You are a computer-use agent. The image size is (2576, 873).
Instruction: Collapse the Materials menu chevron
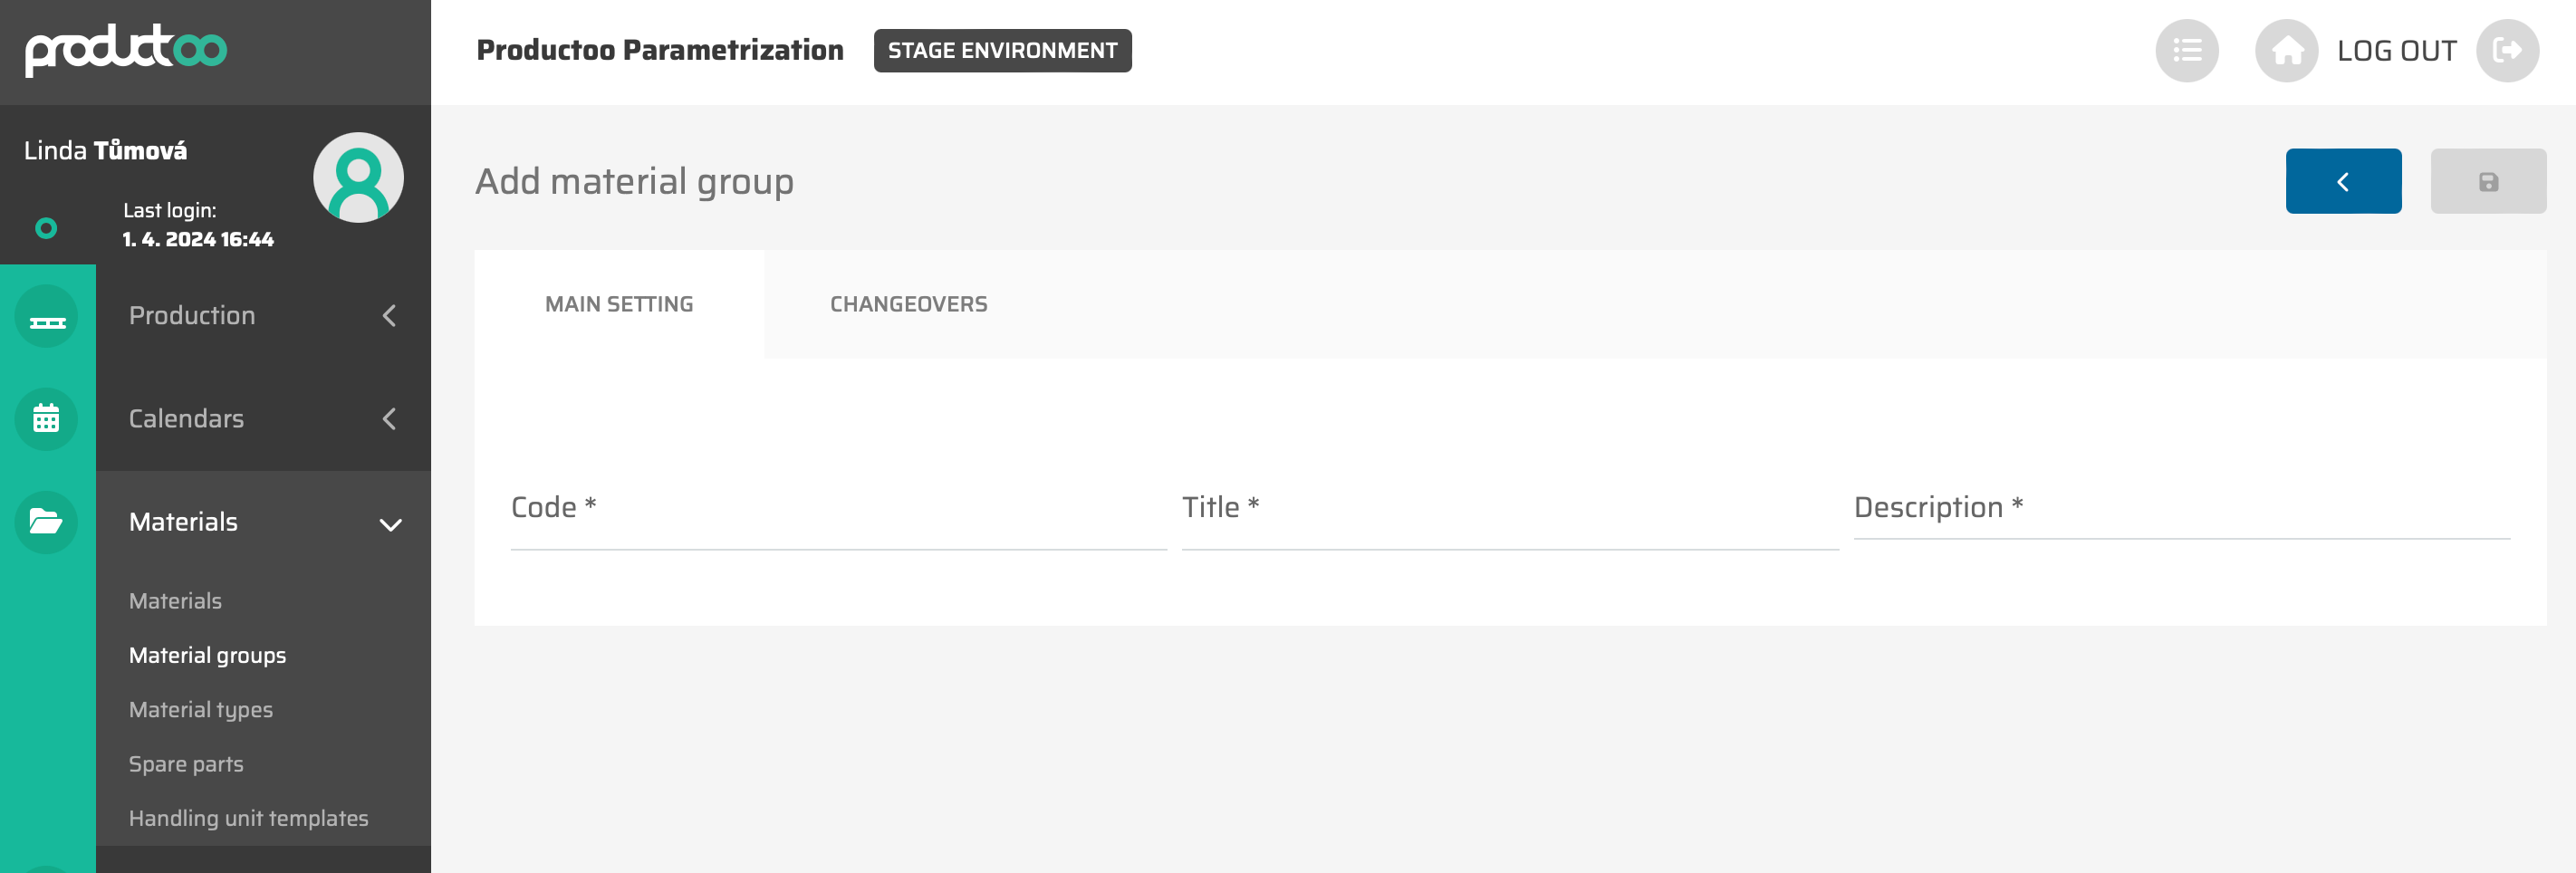click(390, 524)
